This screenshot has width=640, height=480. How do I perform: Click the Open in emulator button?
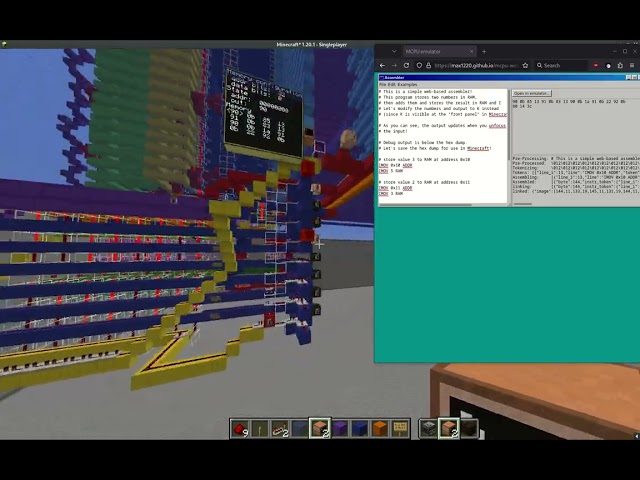(x=532, y=93)
